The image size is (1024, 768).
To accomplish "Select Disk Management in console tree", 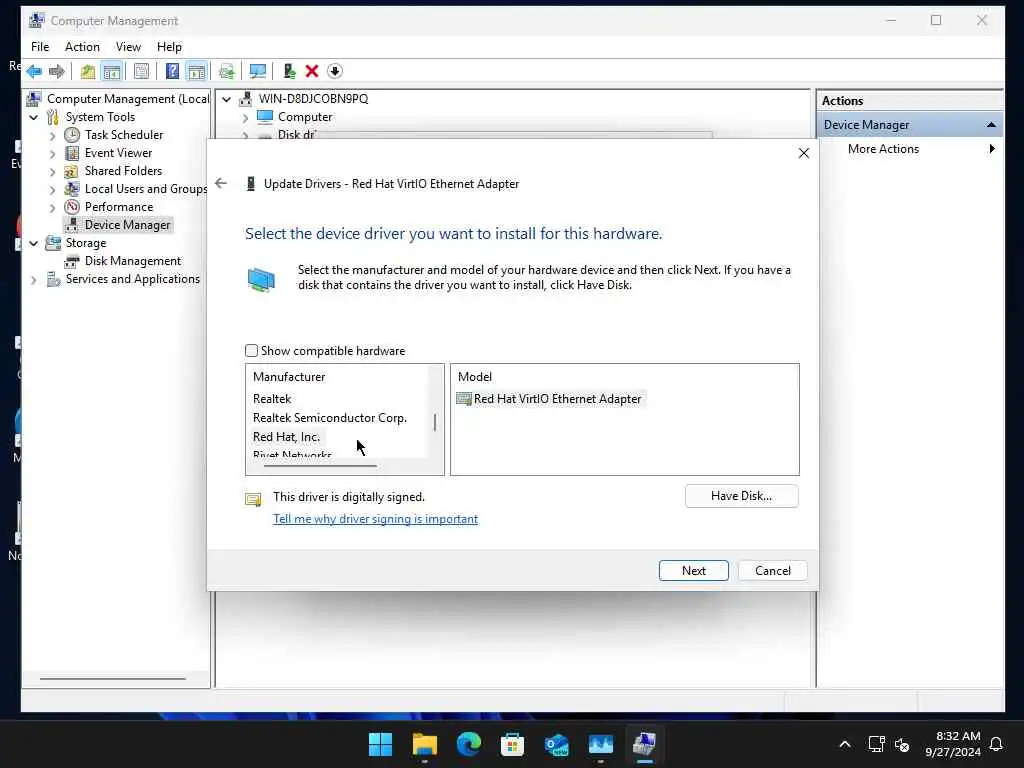I will [133, 261].
